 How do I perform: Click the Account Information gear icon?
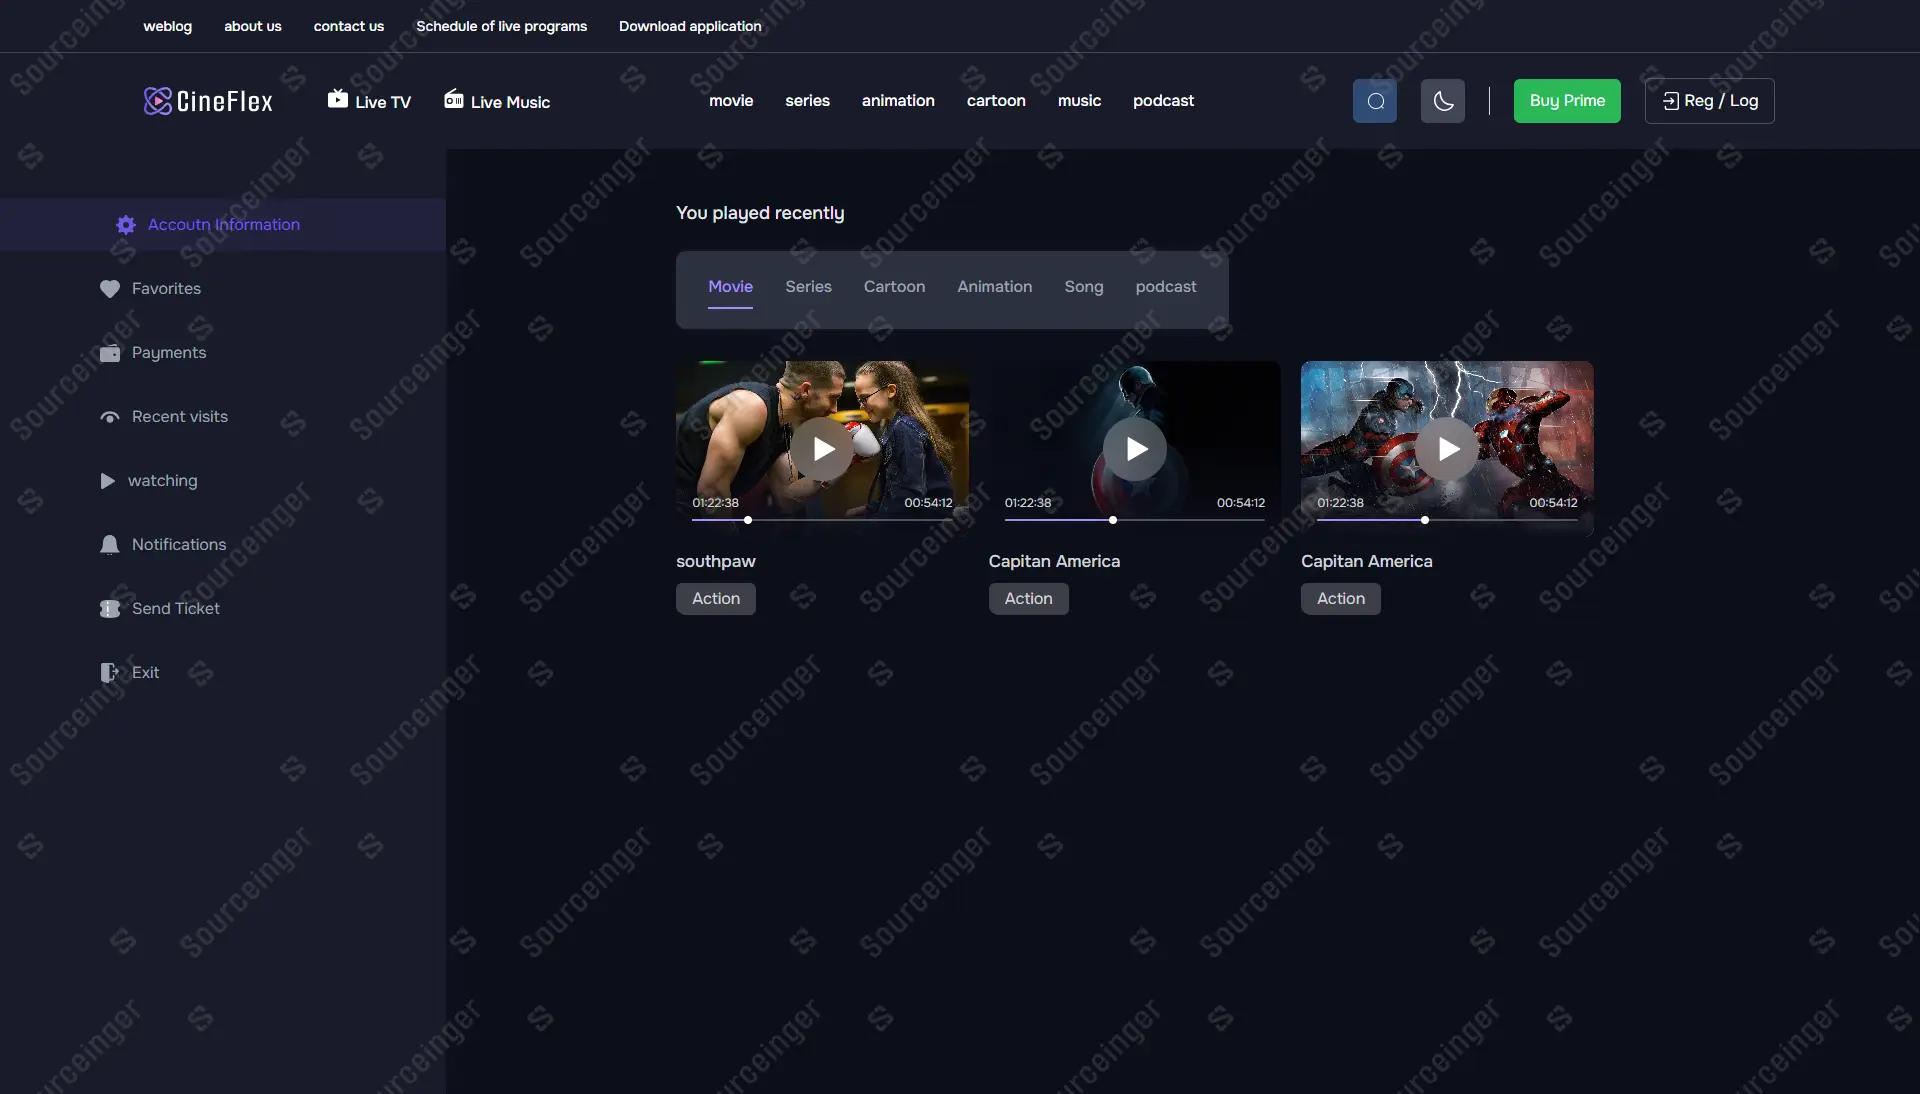click(x=126, y=225)
